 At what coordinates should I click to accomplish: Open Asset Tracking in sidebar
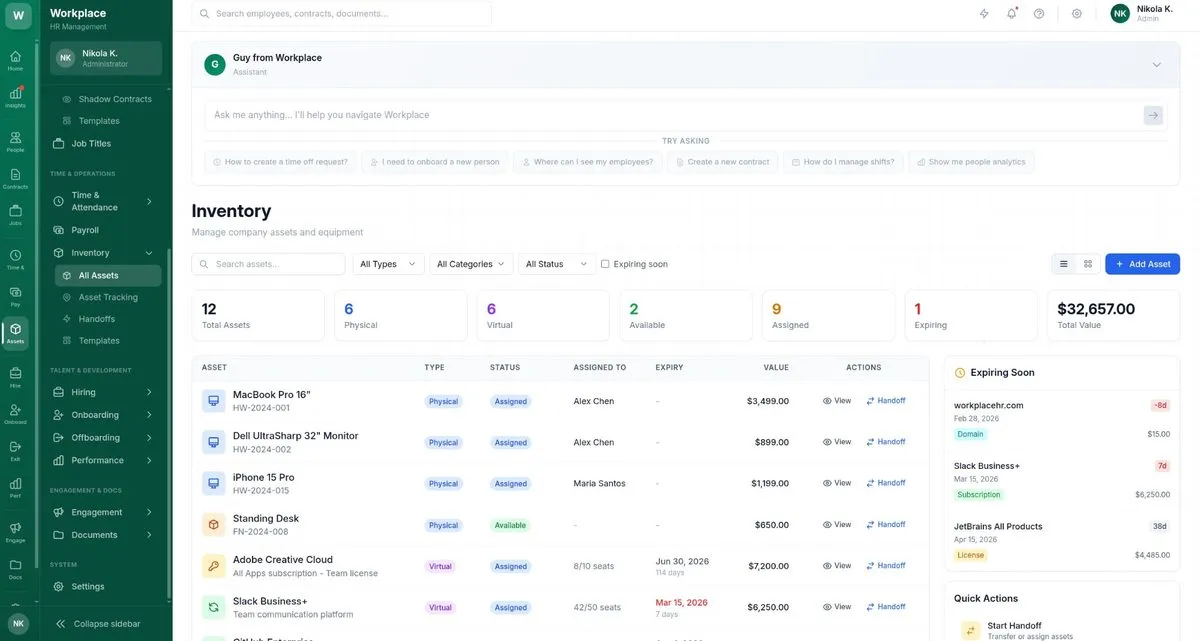[108, 297]
